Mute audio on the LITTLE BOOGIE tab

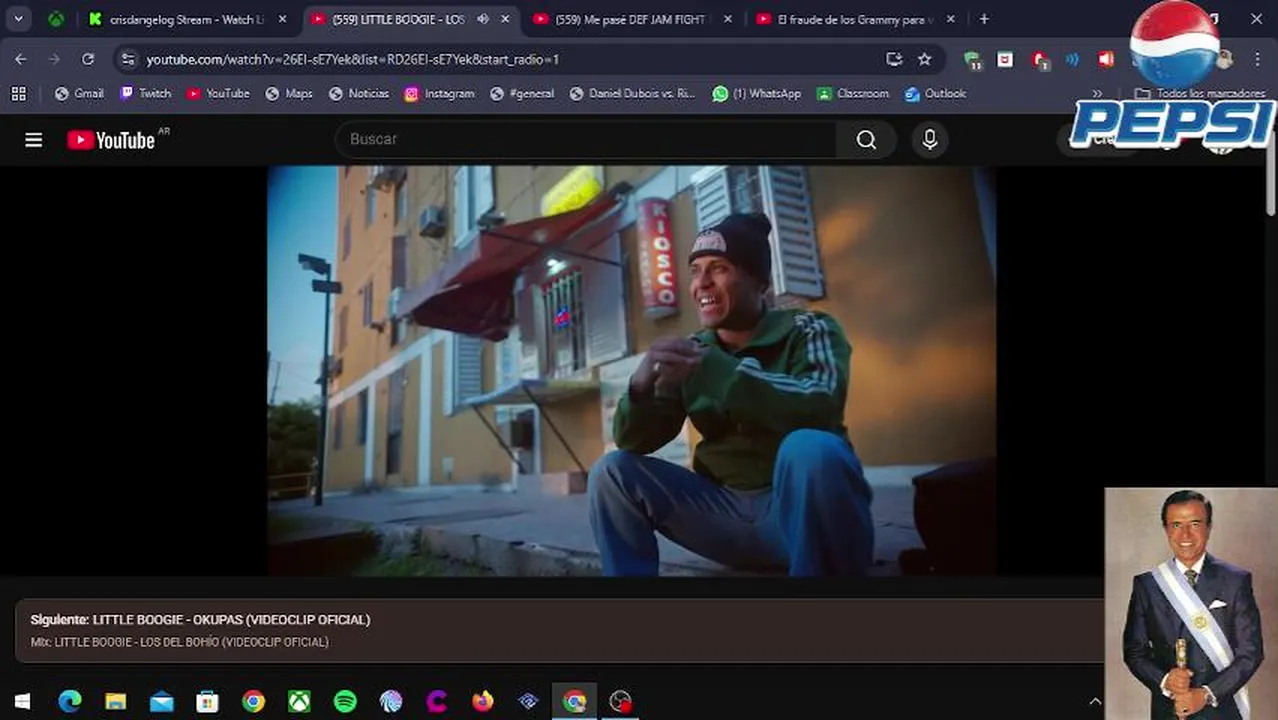[x=483, y=19]
